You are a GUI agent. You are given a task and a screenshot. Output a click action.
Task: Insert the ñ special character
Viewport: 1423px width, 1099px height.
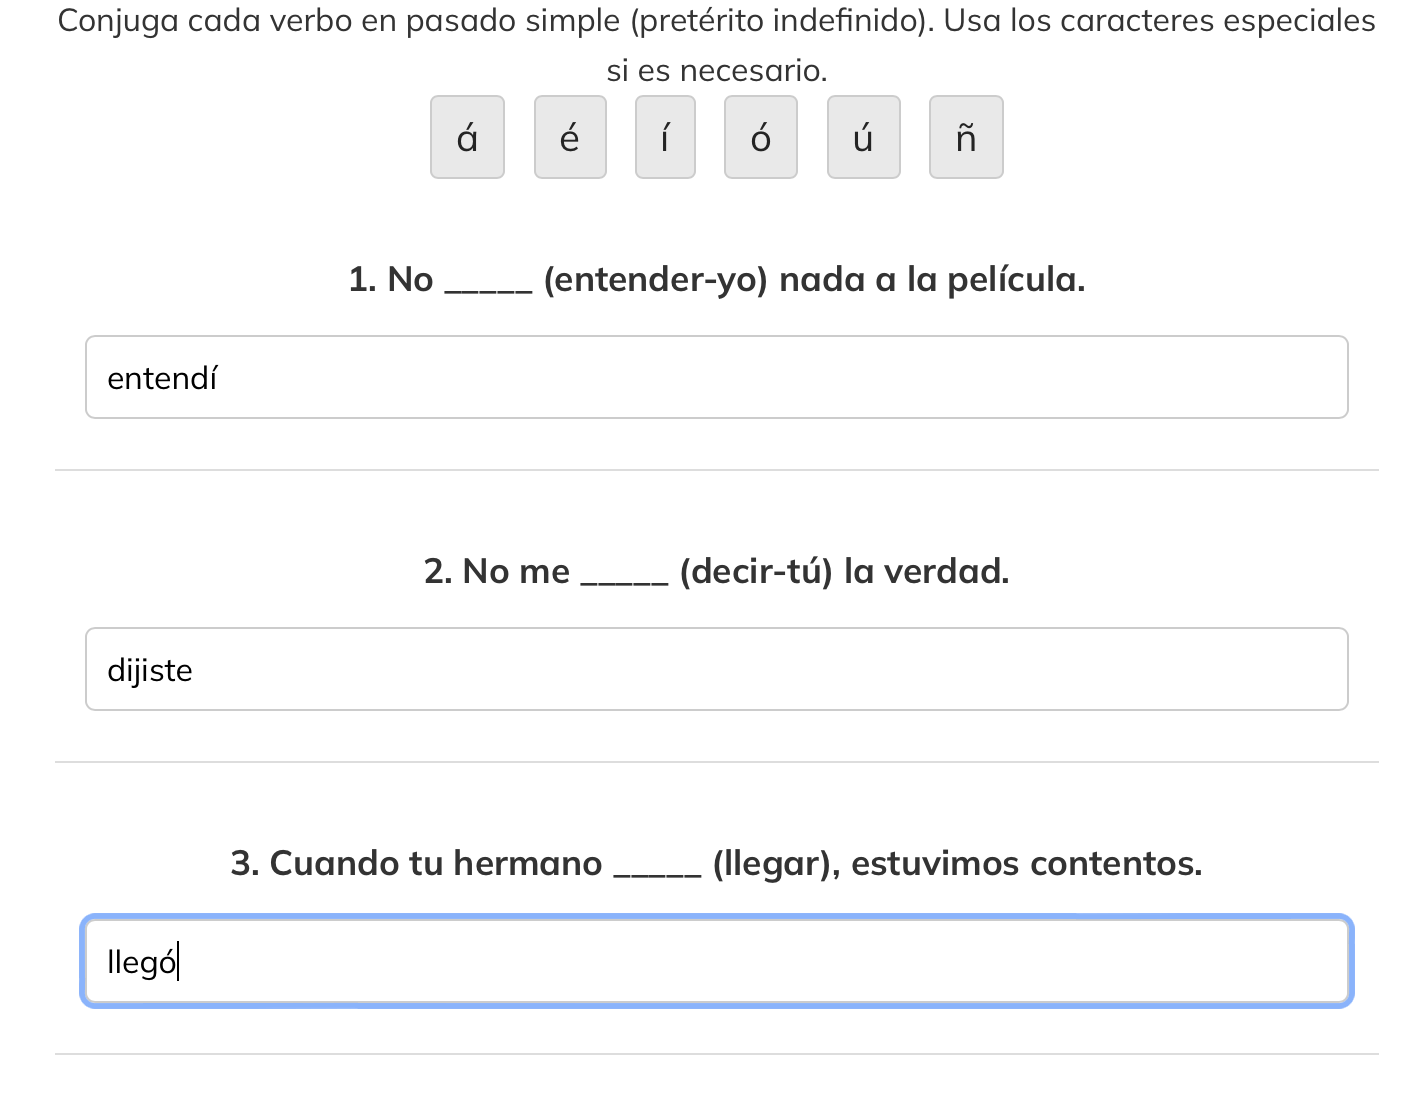[x=966, y=137]
